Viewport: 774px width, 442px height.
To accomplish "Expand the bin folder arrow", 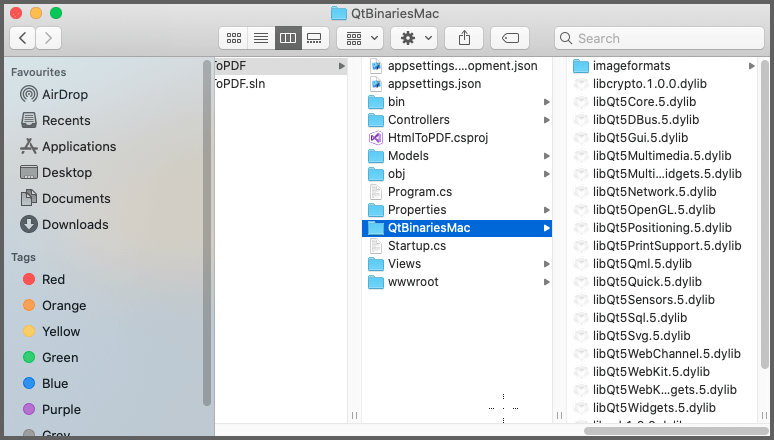I will click(x=546, y=102).
